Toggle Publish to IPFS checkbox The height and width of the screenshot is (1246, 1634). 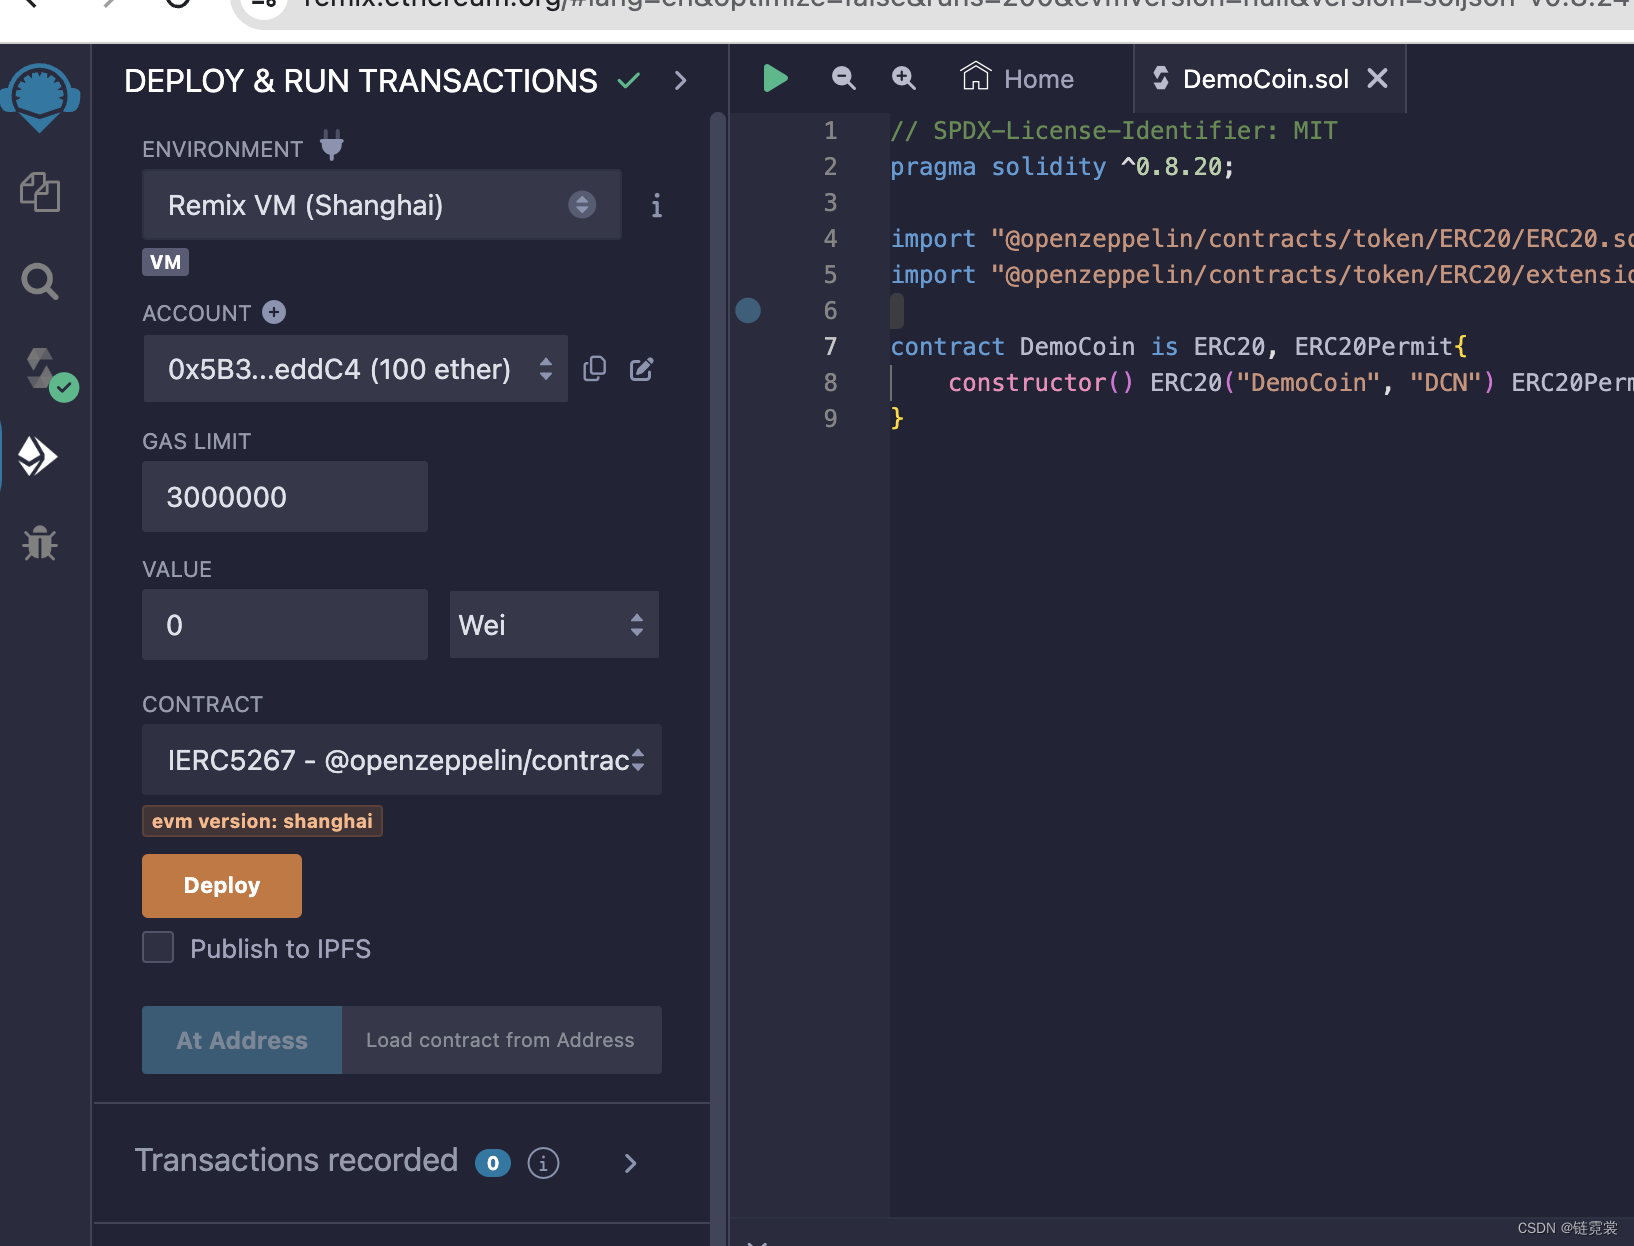point(158,947)
